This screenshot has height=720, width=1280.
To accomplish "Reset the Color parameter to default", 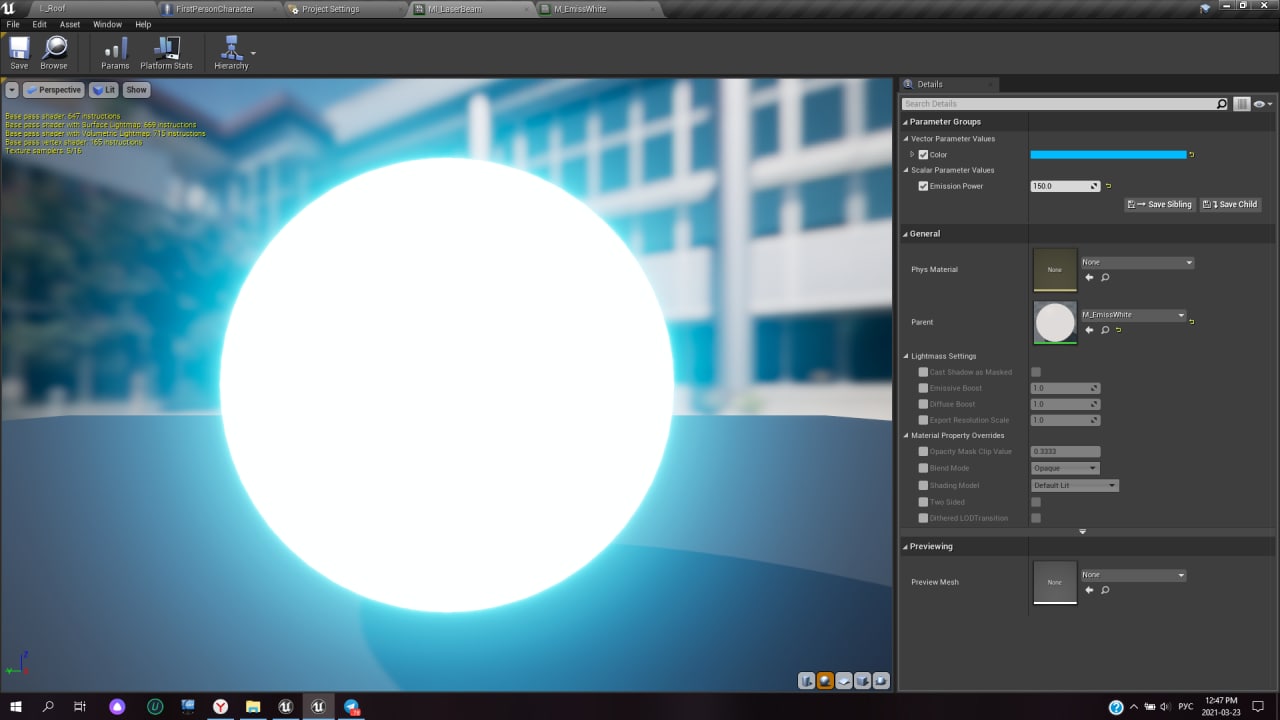I will click(x=1192, y=154).
